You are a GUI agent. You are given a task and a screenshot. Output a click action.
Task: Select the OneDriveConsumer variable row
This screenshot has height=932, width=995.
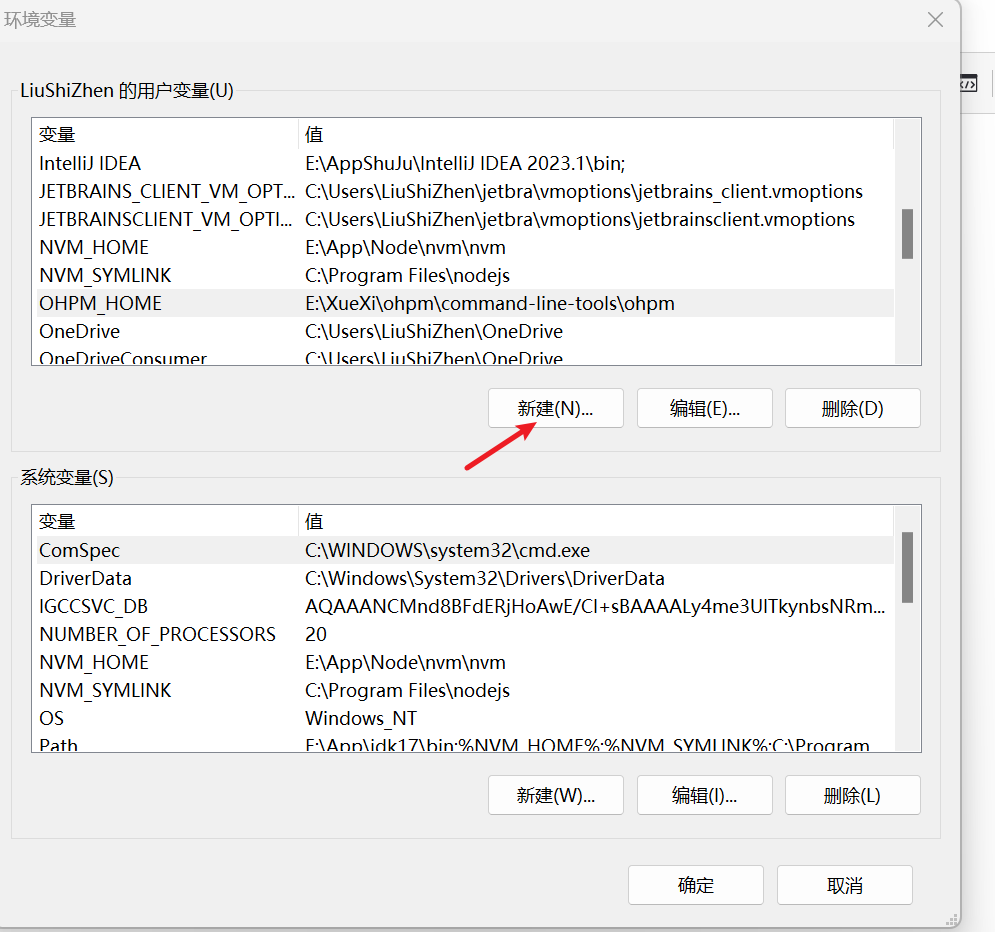click(x=463, y=357)
